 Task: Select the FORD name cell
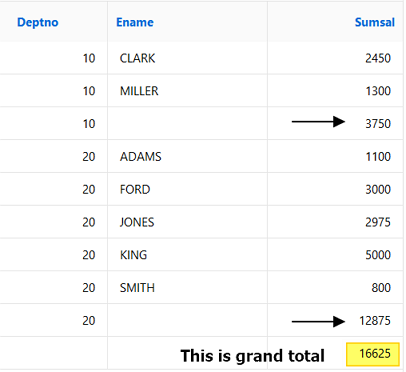pos(135,189)
